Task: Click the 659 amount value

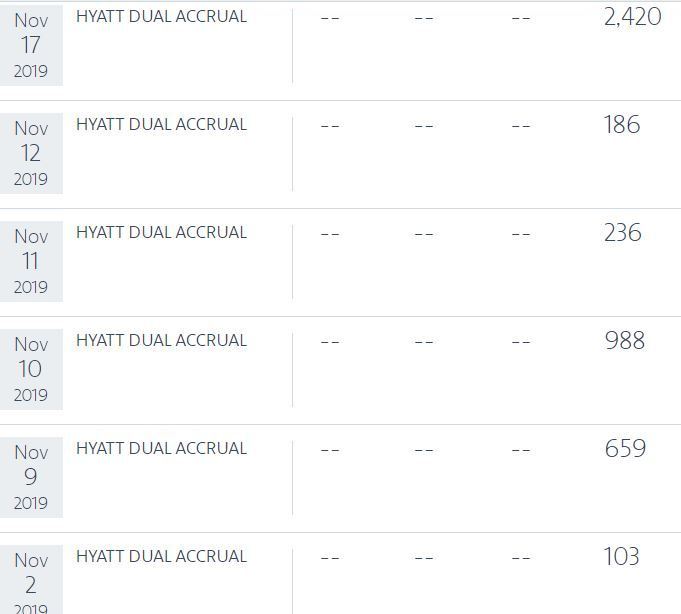Action: 625,449
